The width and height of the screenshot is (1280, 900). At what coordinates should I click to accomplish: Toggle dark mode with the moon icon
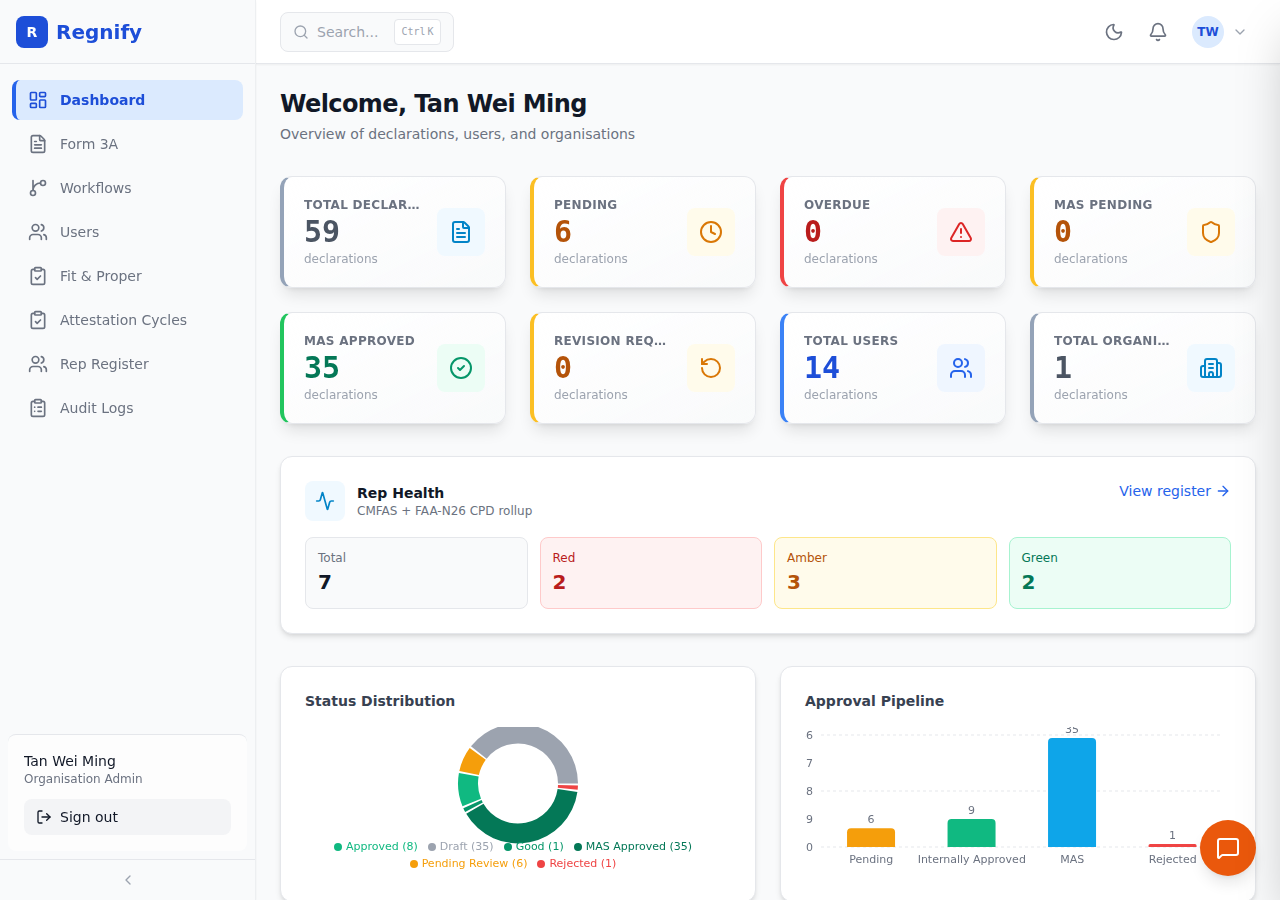pyautogui.click(x=1114, y=32)
